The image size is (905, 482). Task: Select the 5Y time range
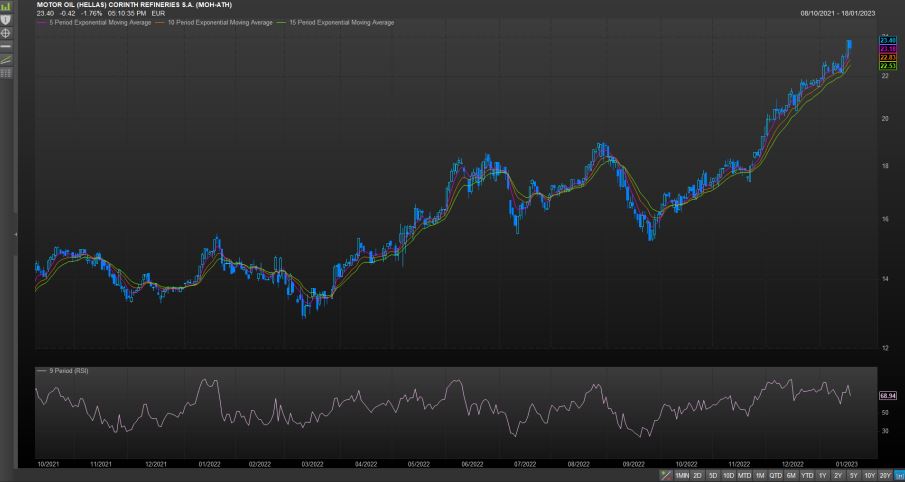[853, 475]
